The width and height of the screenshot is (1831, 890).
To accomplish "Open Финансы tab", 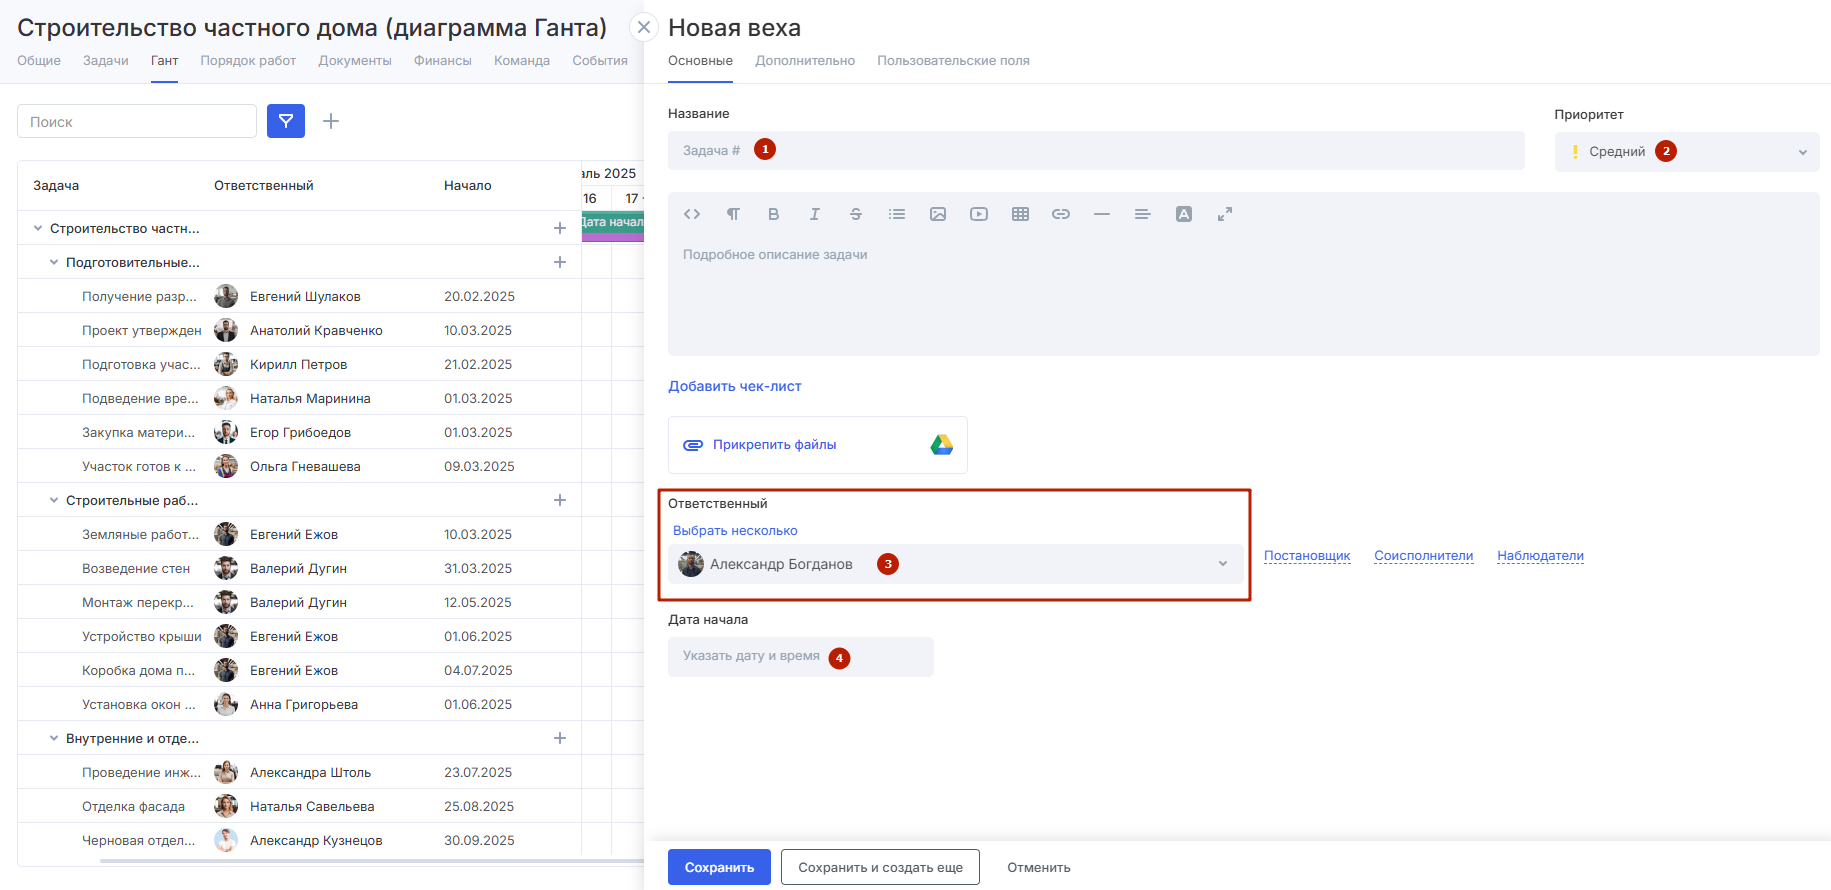I will coord(443,61).
